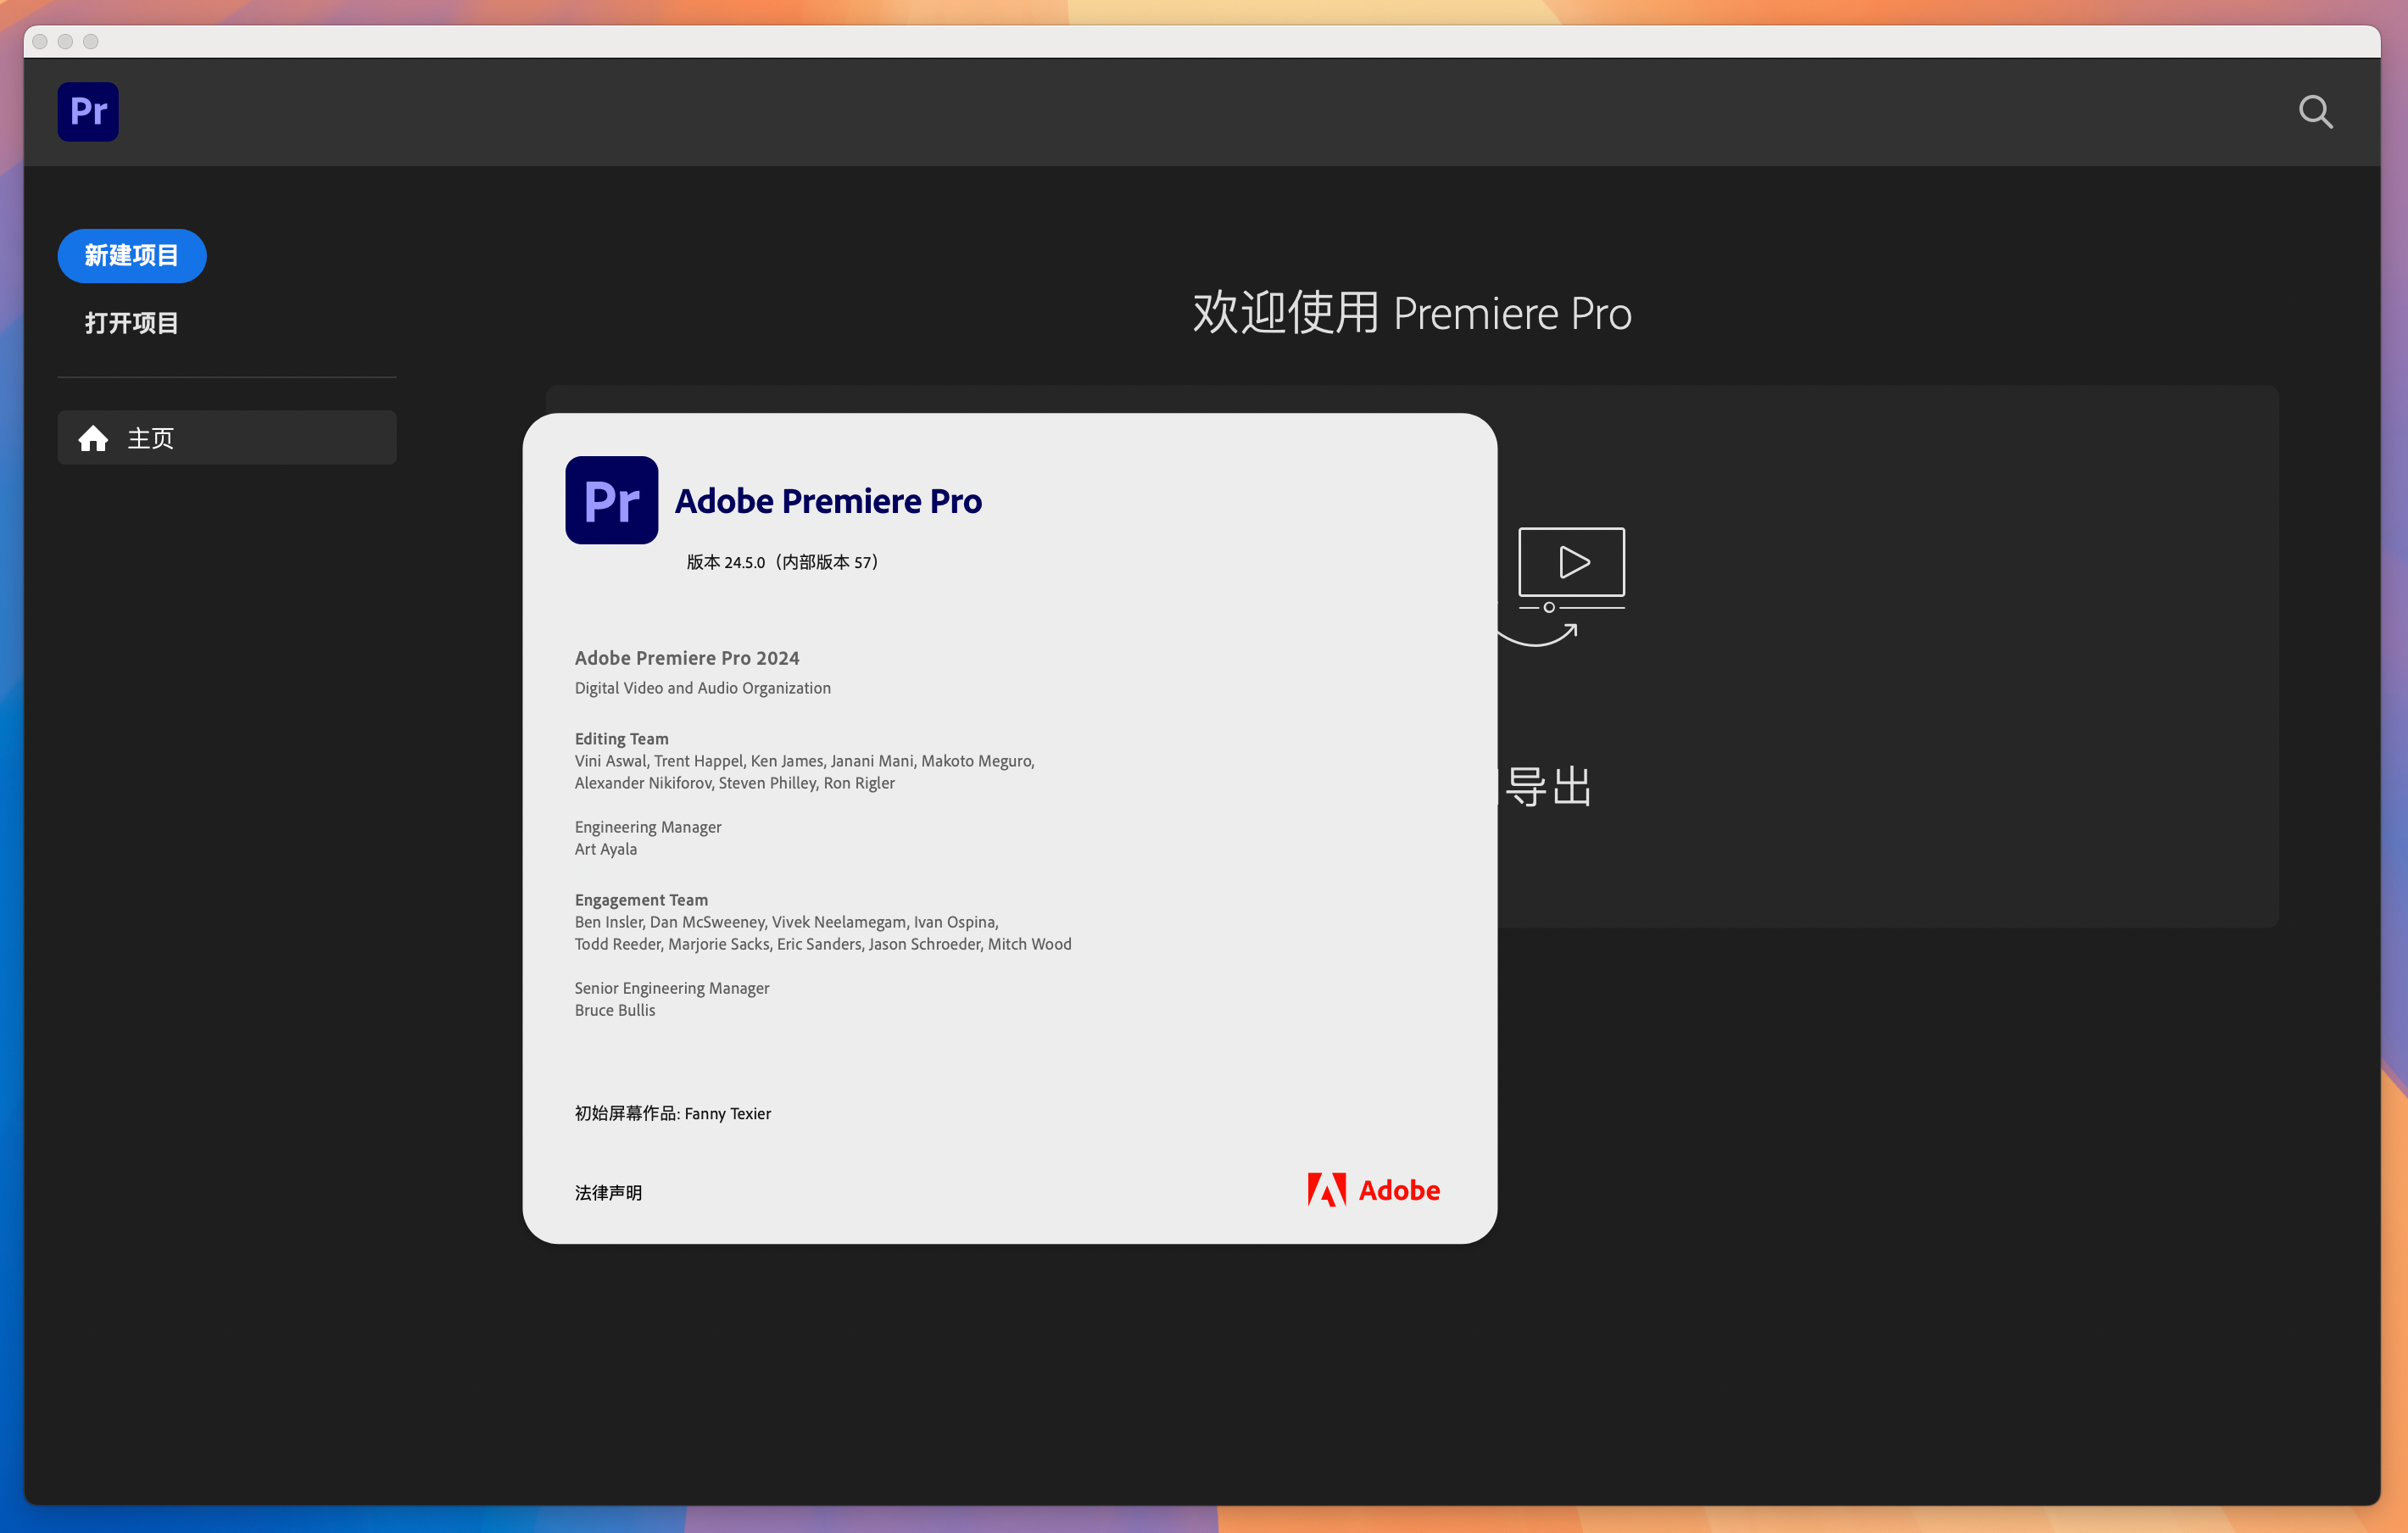2408x1533 pixels.
Task: Click Digital Video and Audio Organization line
Action: pos(702,688)
